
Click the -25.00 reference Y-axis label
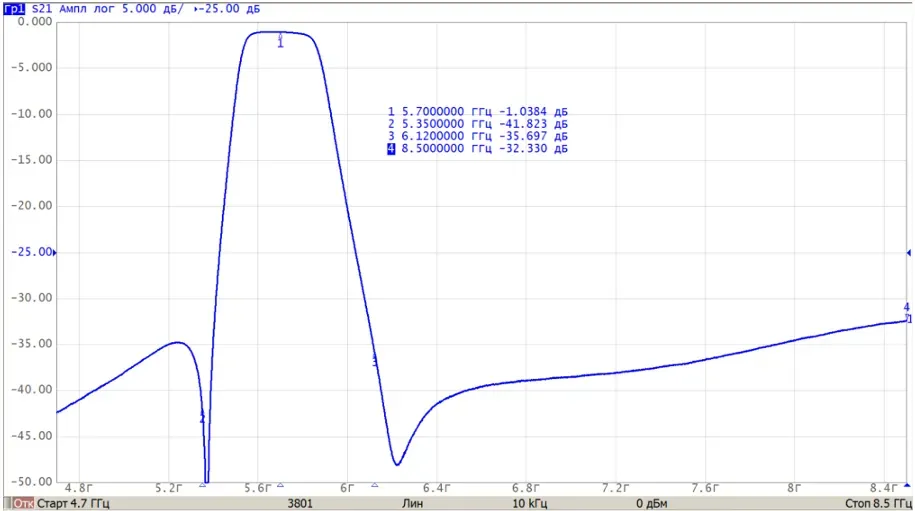pos(32,252)
